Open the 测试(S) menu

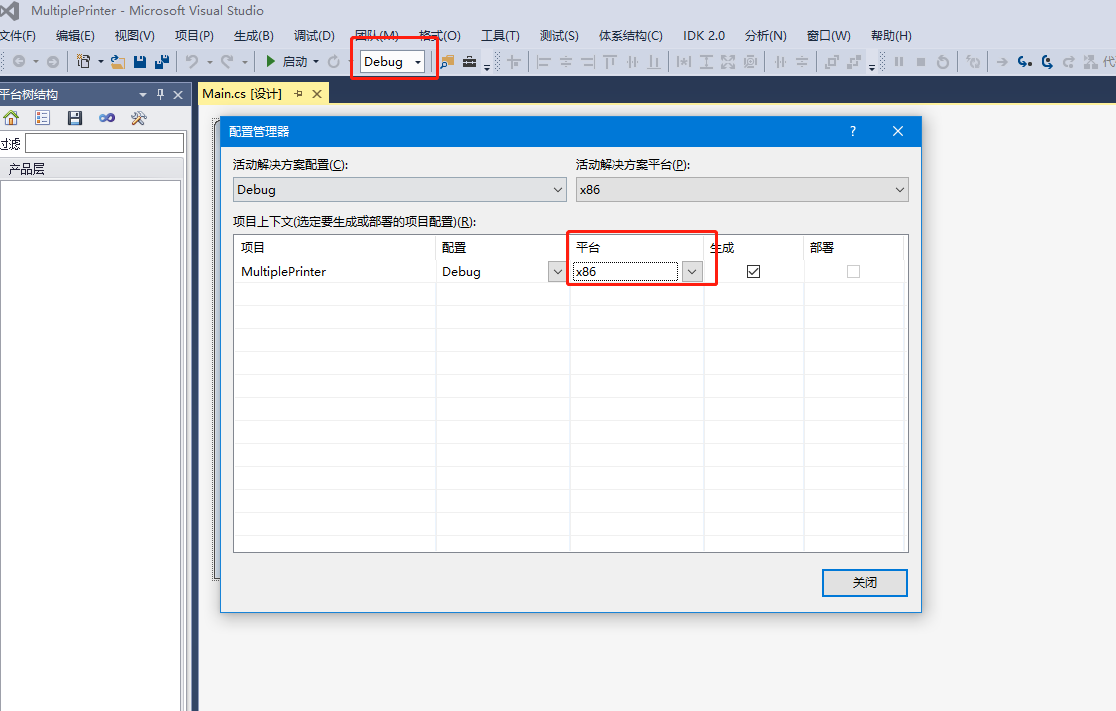[x=559, y=36]
